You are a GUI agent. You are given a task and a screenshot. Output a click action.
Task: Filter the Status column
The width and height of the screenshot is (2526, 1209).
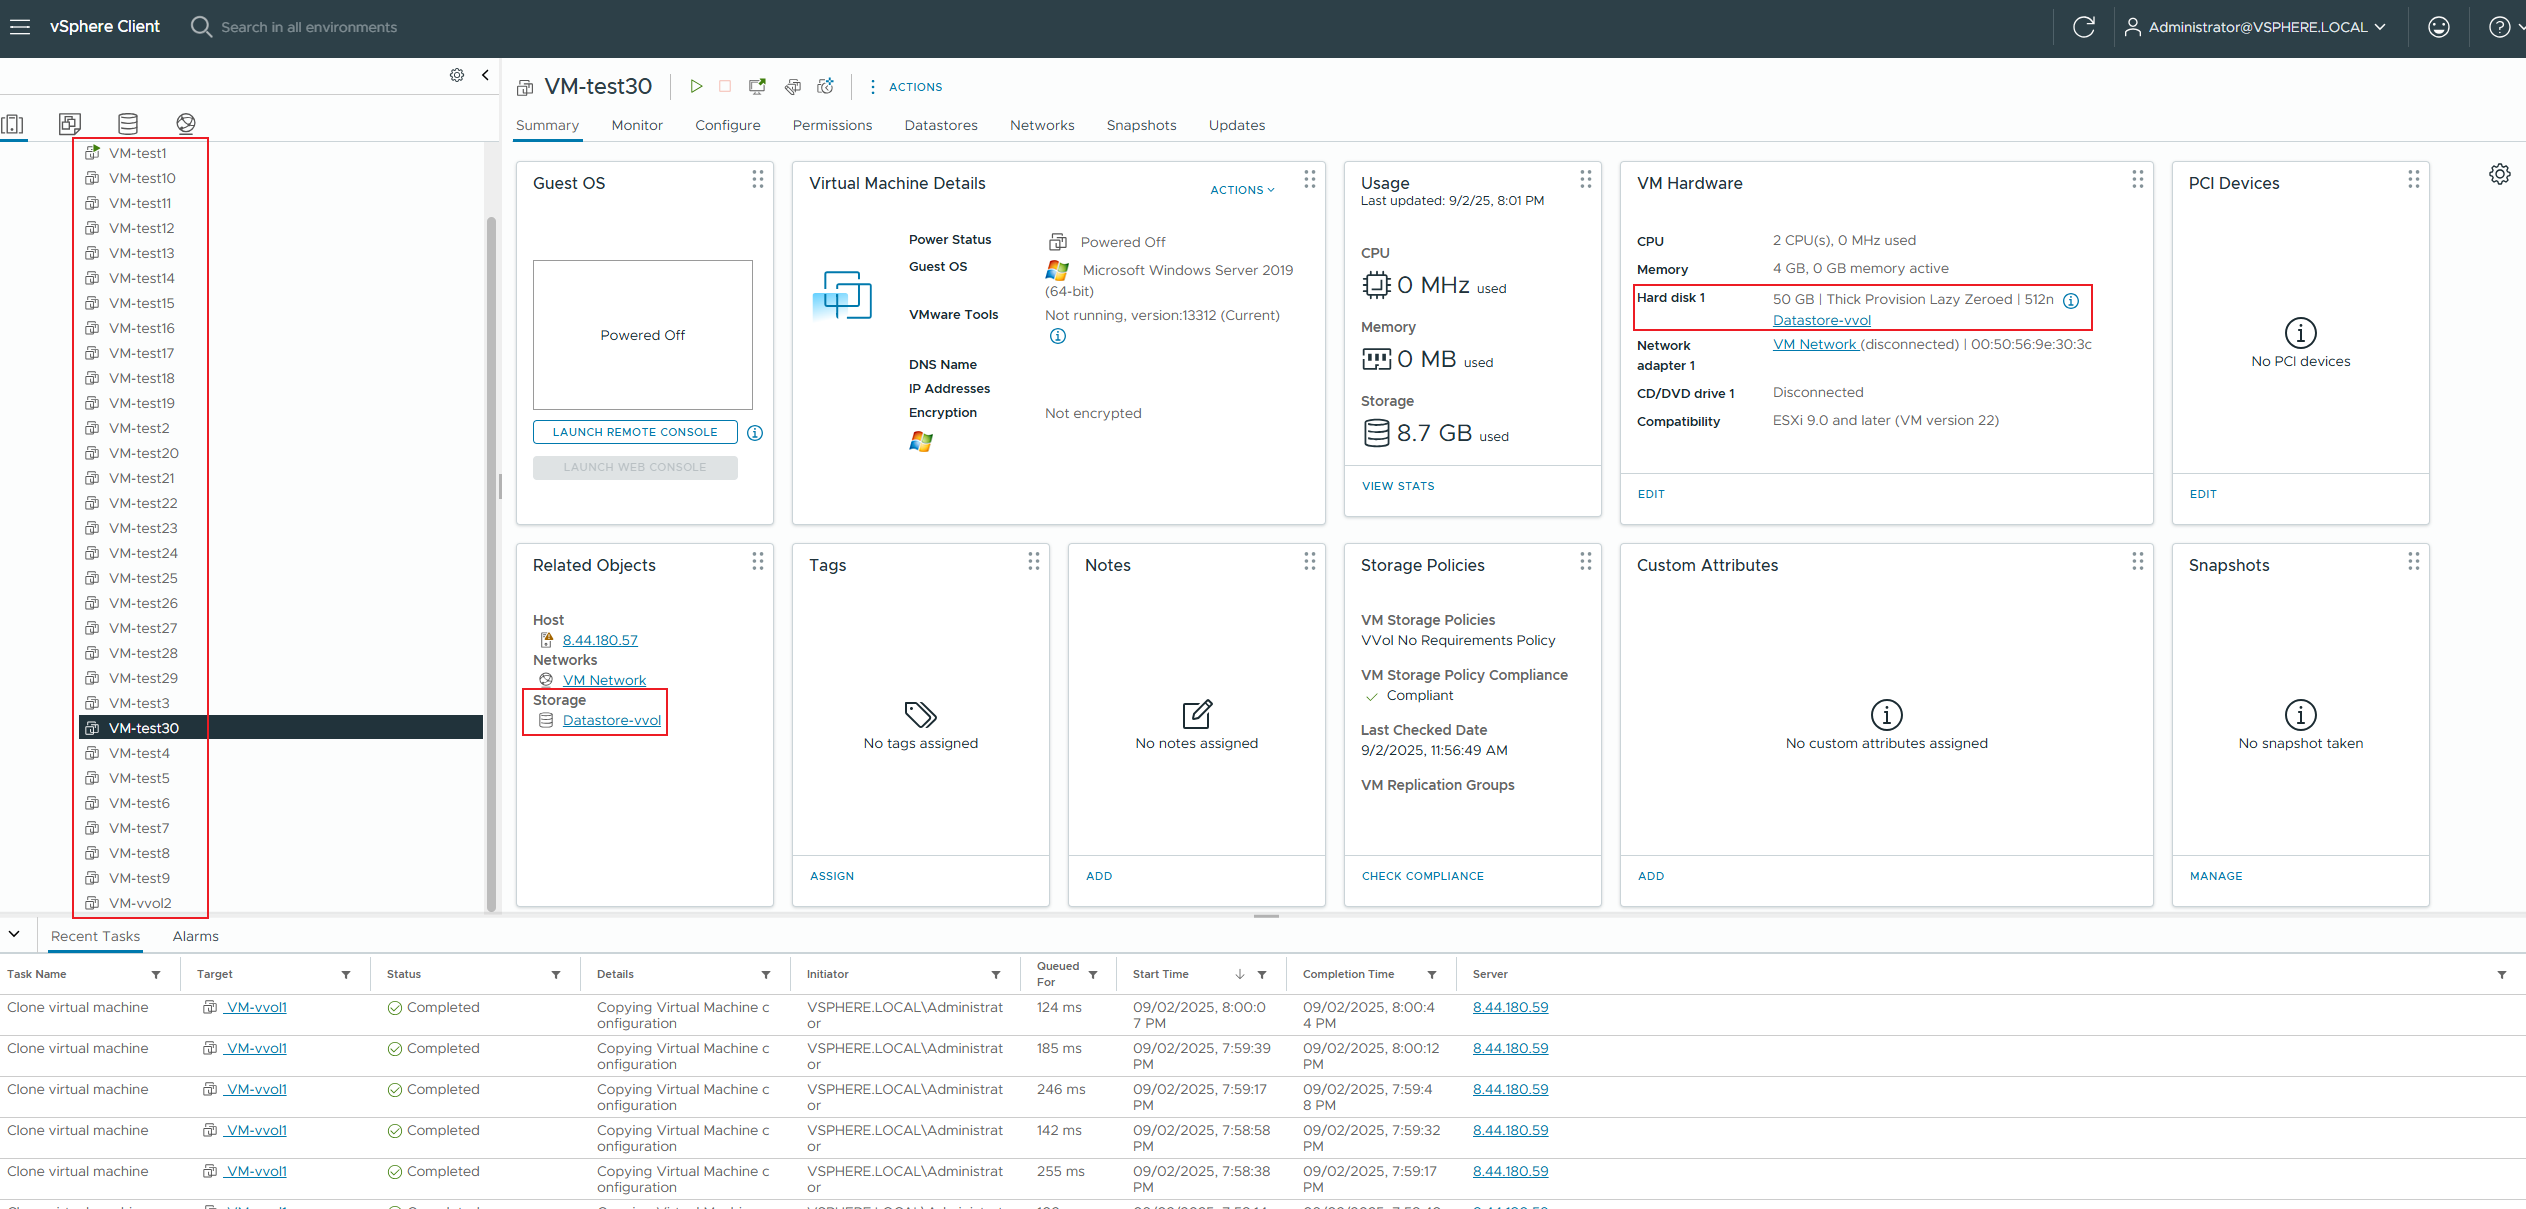(x=556, y=975)
